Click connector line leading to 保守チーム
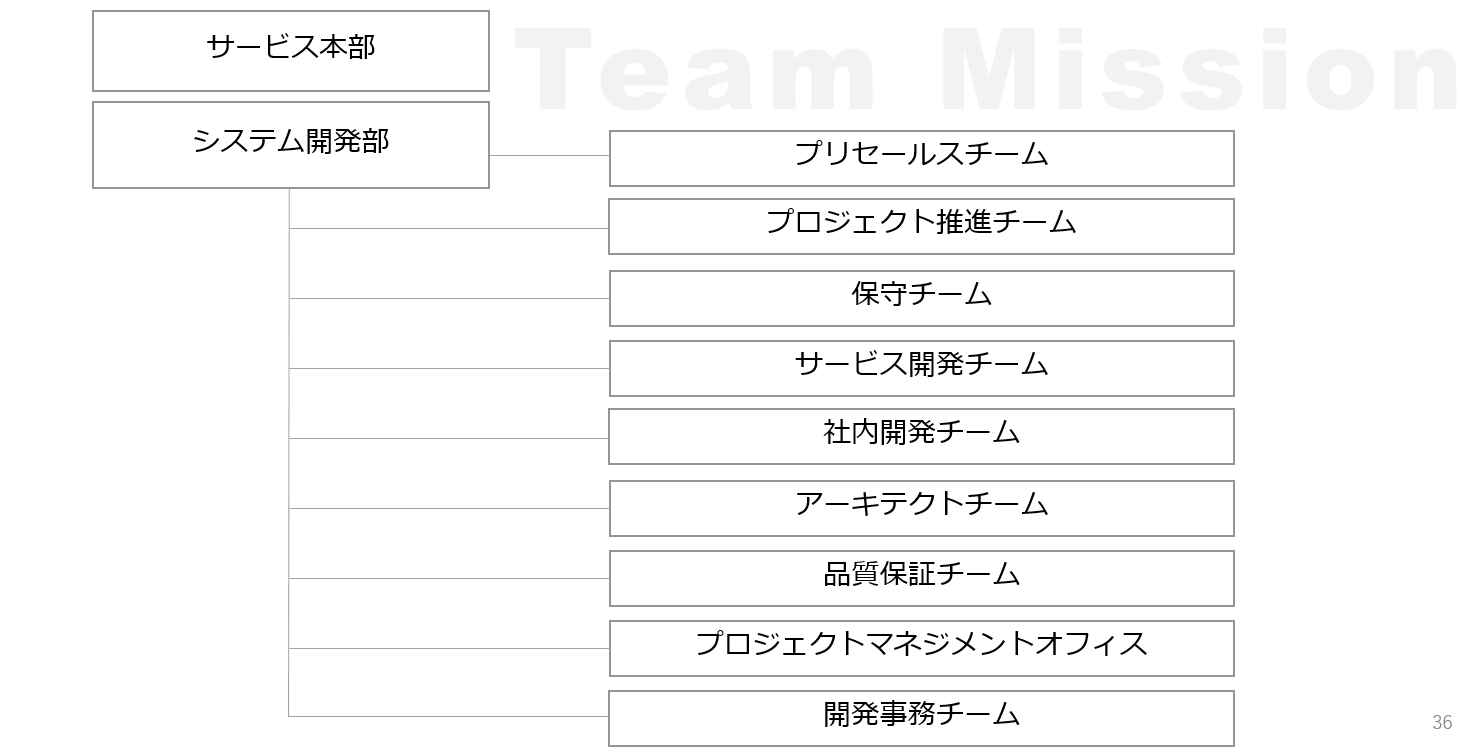The height and width of the screenshot is (756, 1467). [449, 298]
